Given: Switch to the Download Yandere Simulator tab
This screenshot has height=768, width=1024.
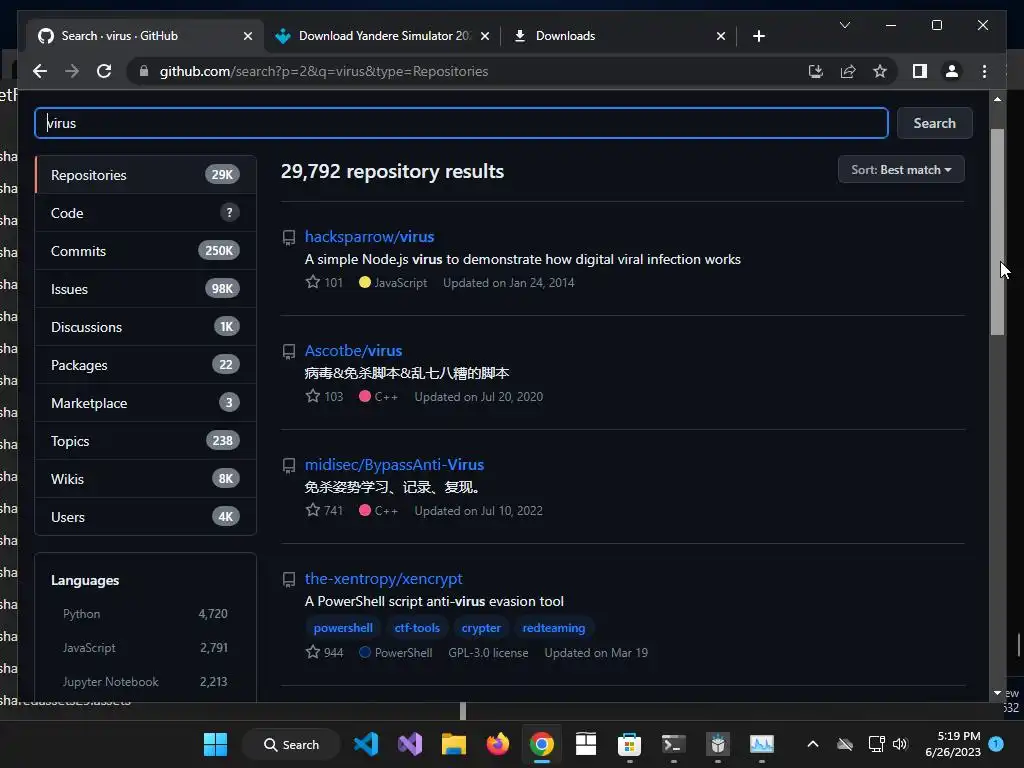Looking at the screenshot, I should coord(383,36).
